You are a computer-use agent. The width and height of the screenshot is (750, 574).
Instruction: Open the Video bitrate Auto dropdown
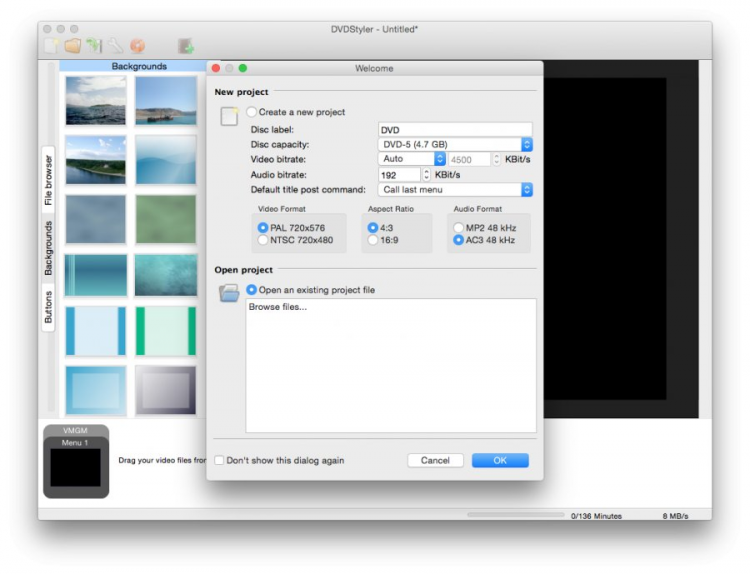pos(412,159)
